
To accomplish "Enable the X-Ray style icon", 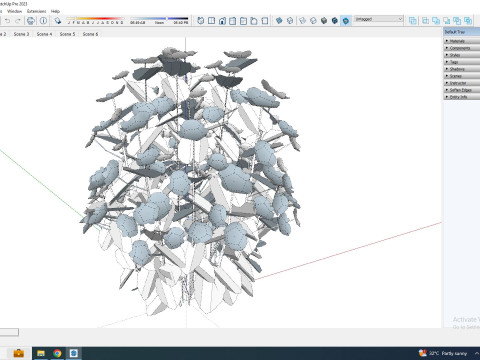I will point(279,21).
